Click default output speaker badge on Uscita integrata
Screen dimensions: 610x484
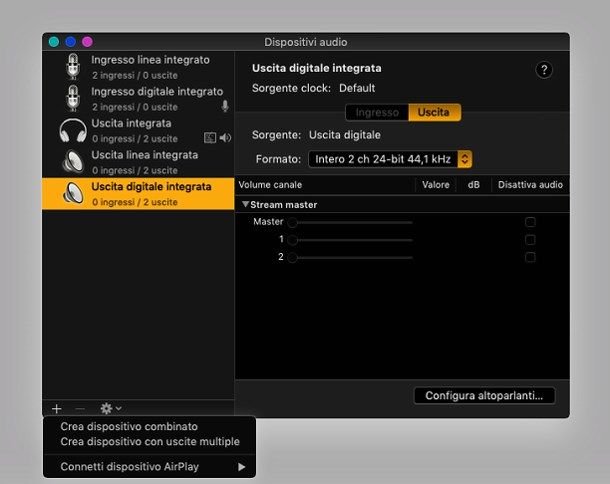pos(225,138)
